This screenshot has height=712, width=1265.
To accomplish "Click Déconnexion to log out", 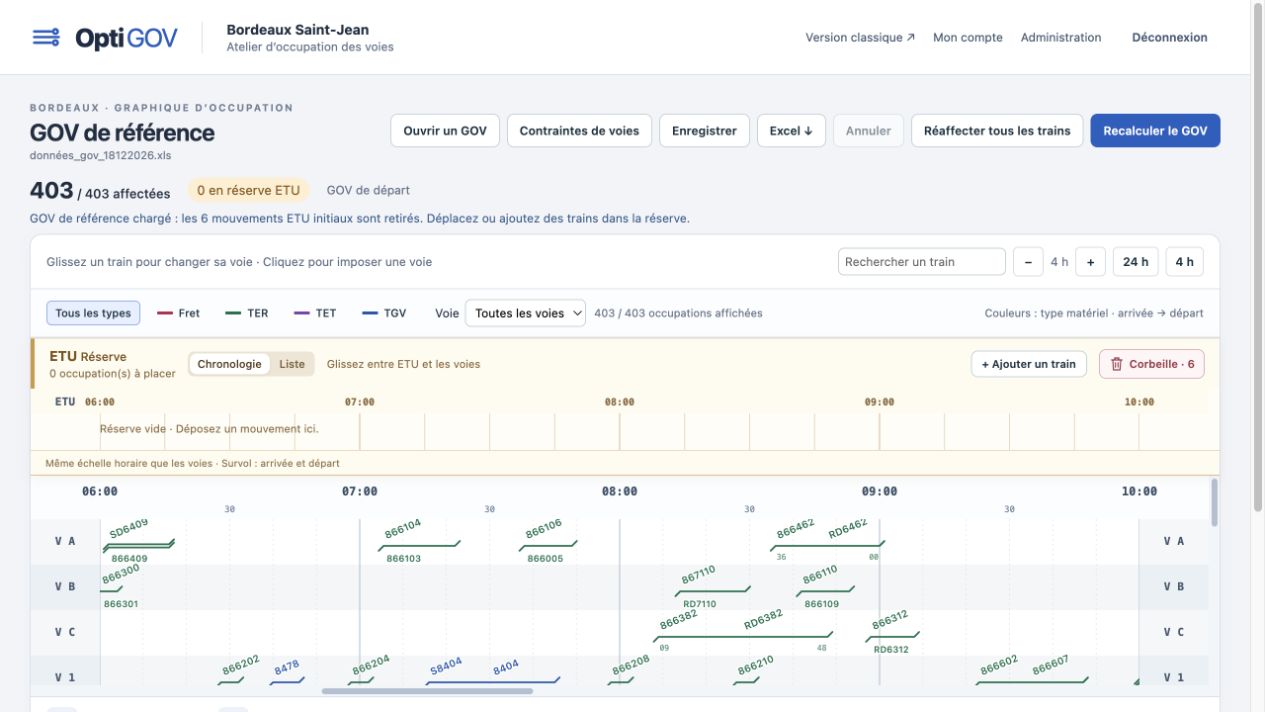I will [x=1170, y=38].
